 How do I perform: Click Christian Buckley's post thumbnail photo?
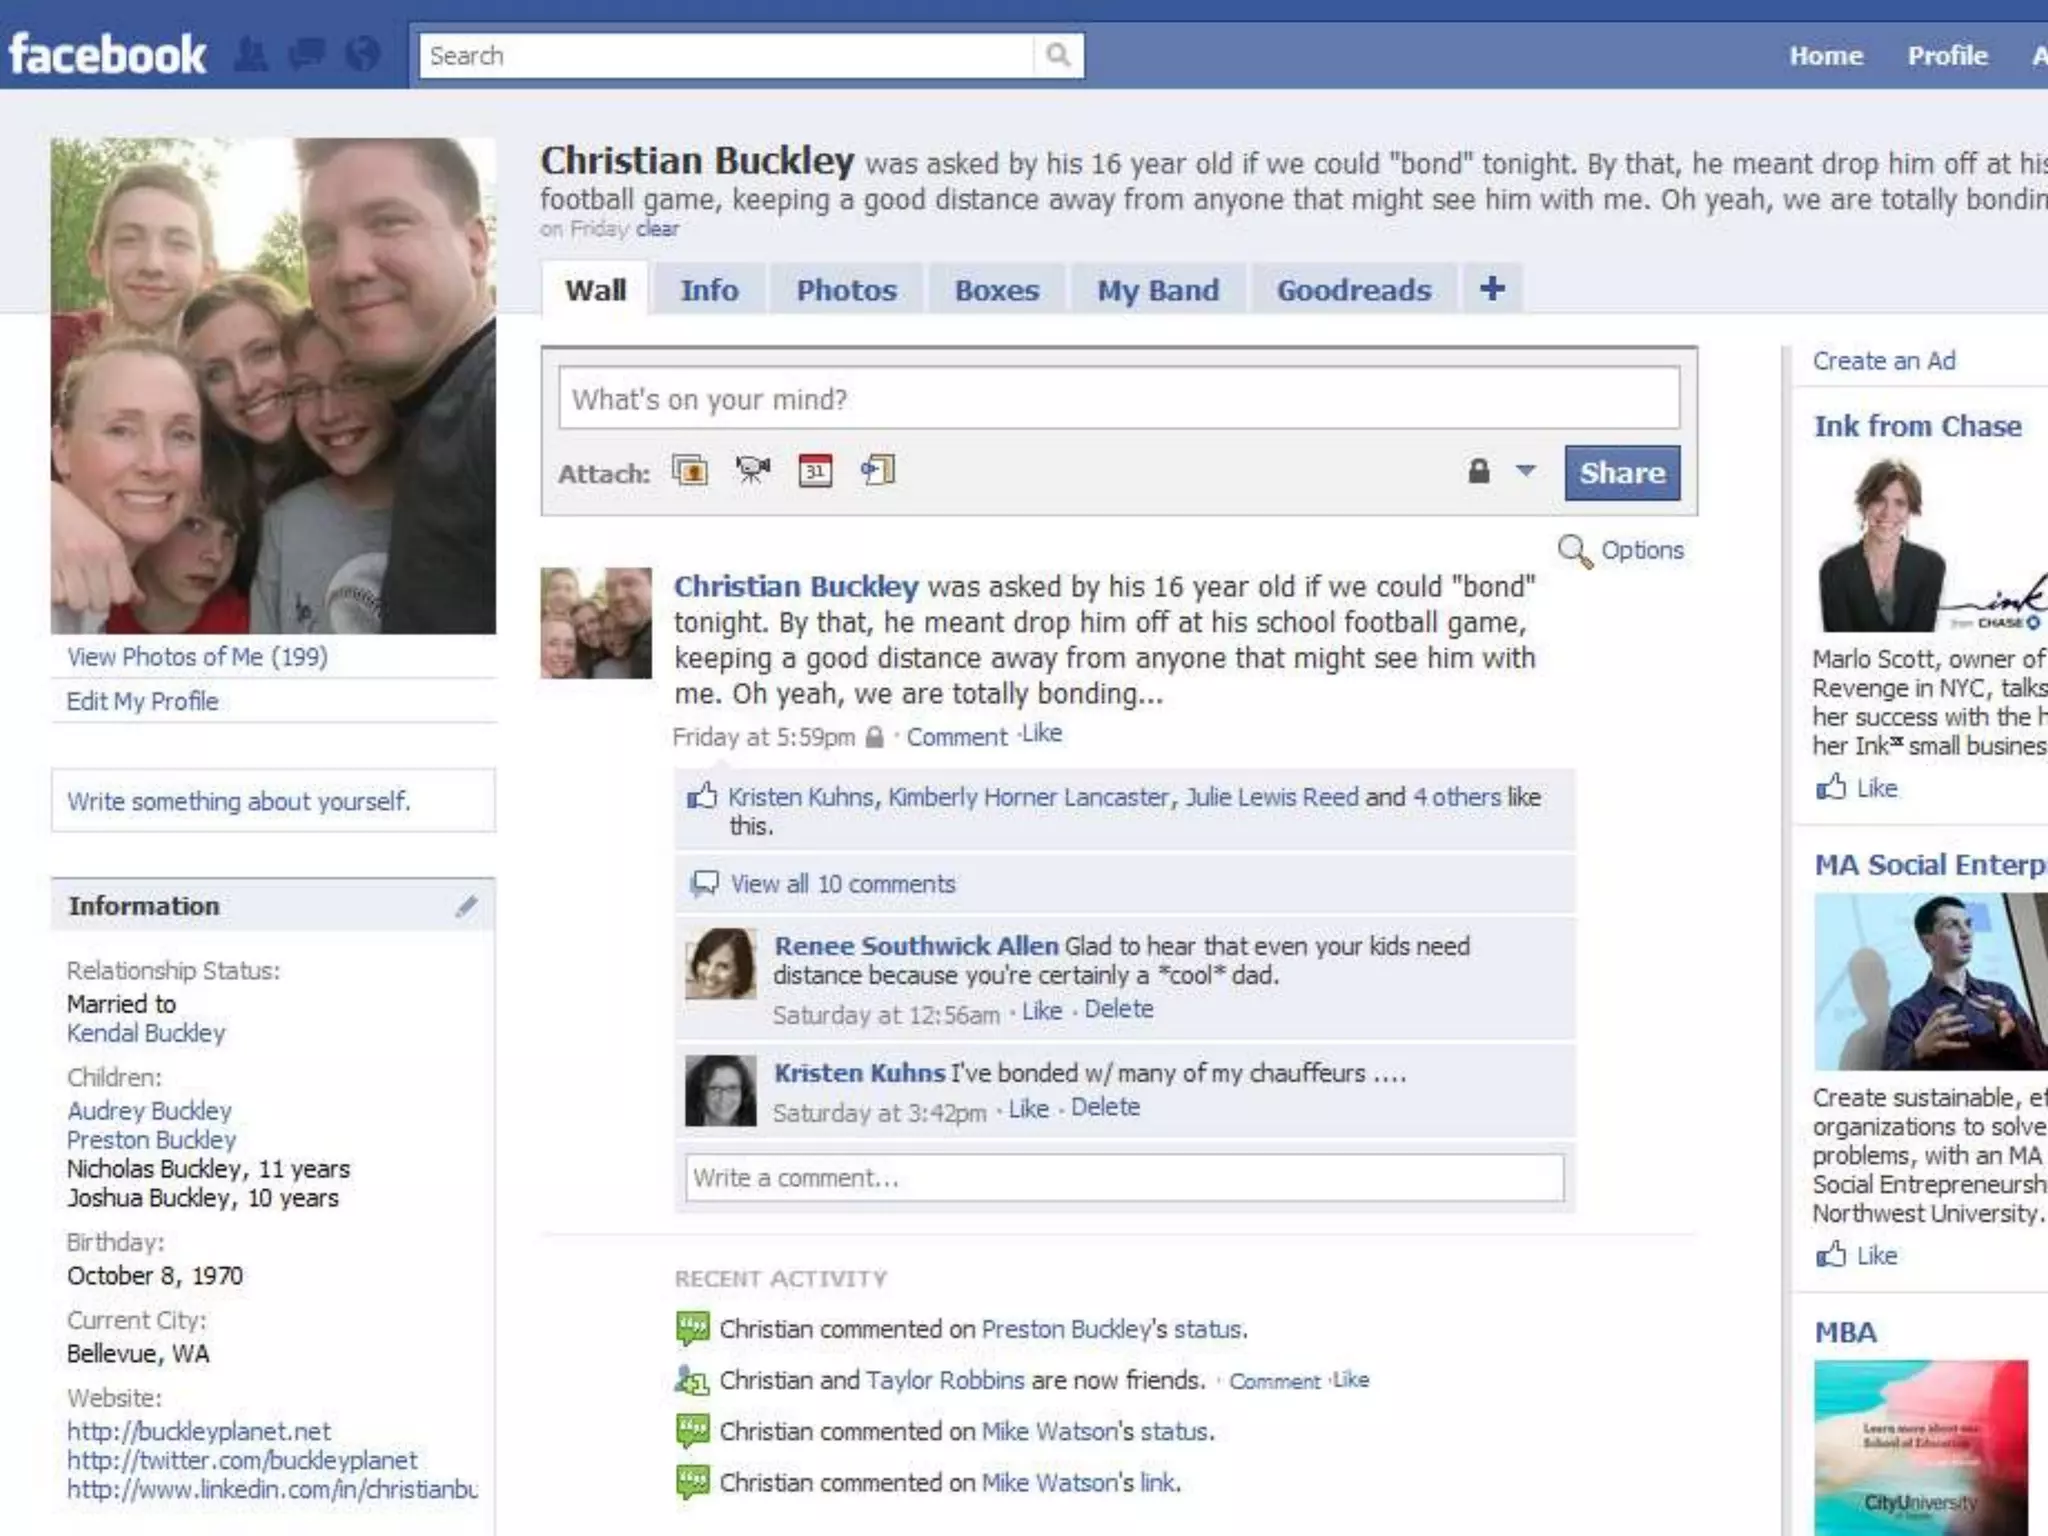point(596,623)
